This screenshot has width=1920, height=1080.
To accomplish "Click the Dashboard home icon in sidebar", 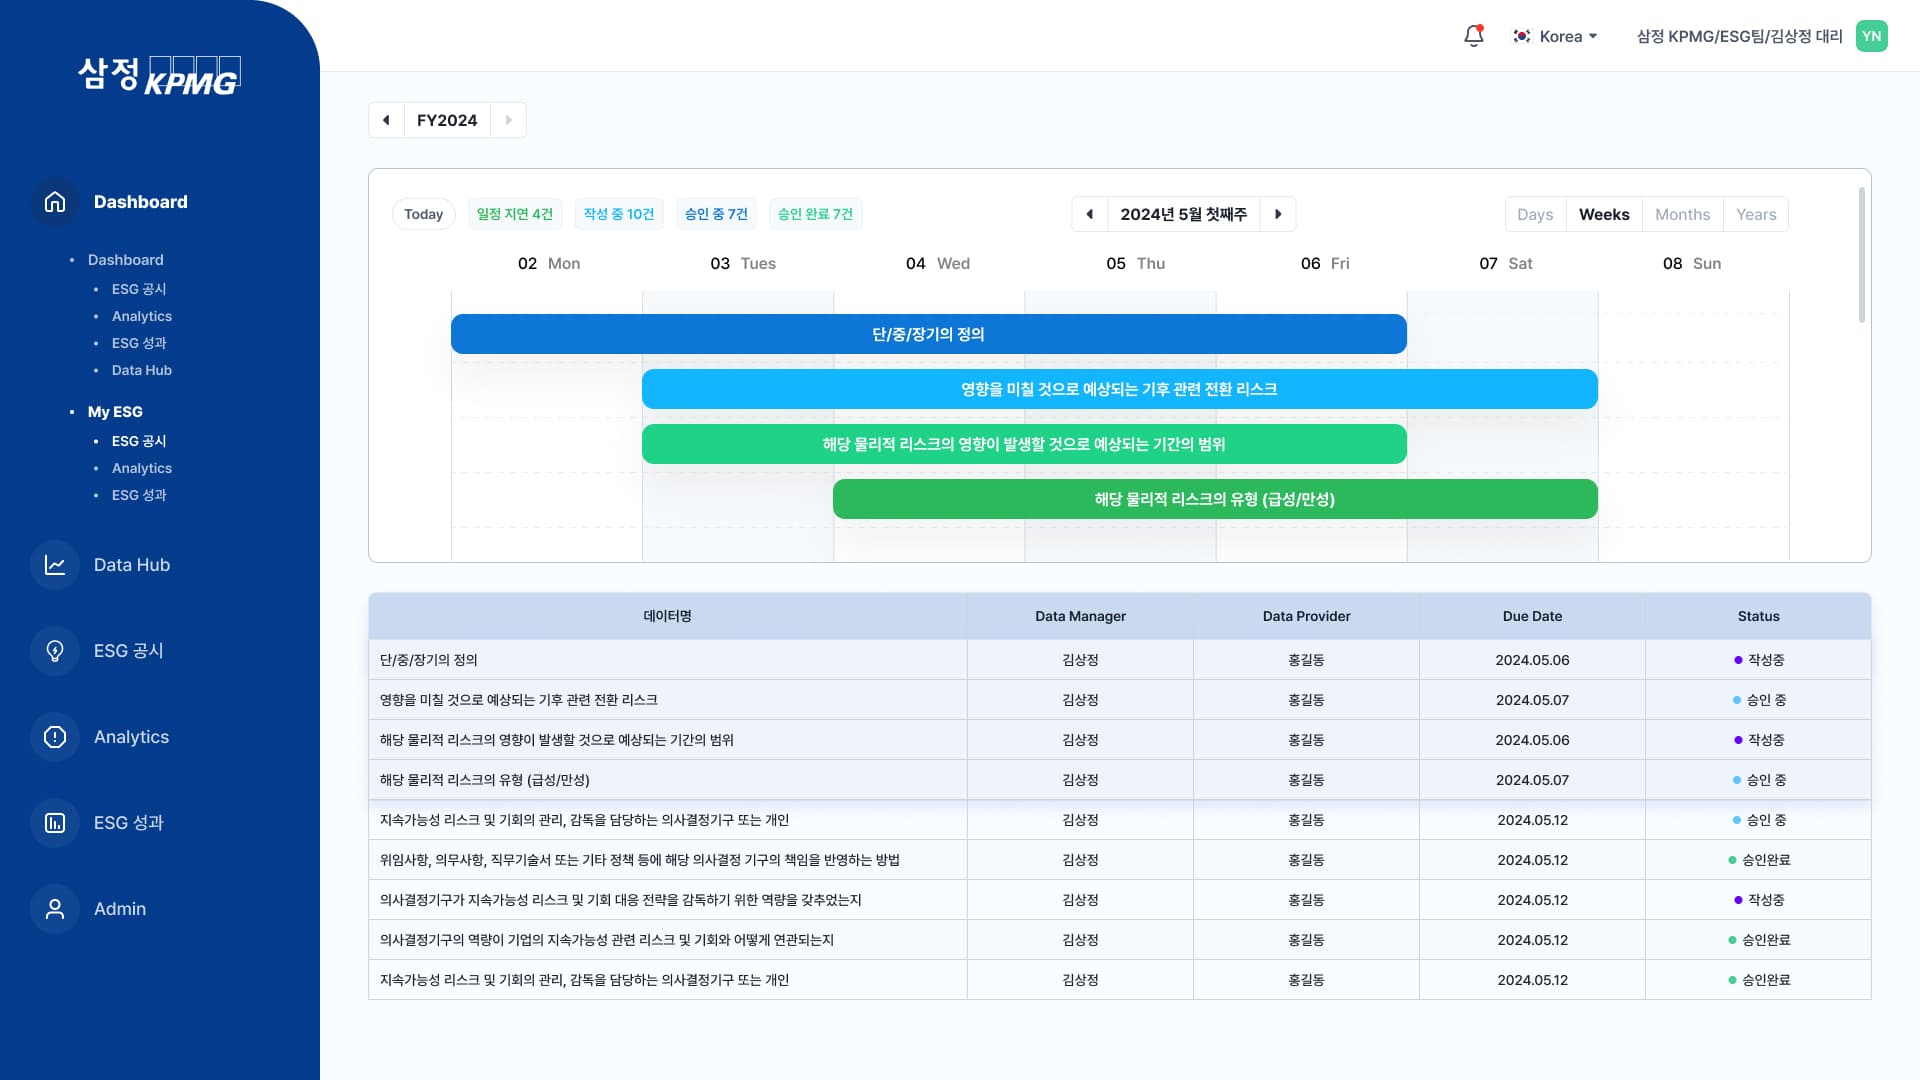I will coord(55,202).
